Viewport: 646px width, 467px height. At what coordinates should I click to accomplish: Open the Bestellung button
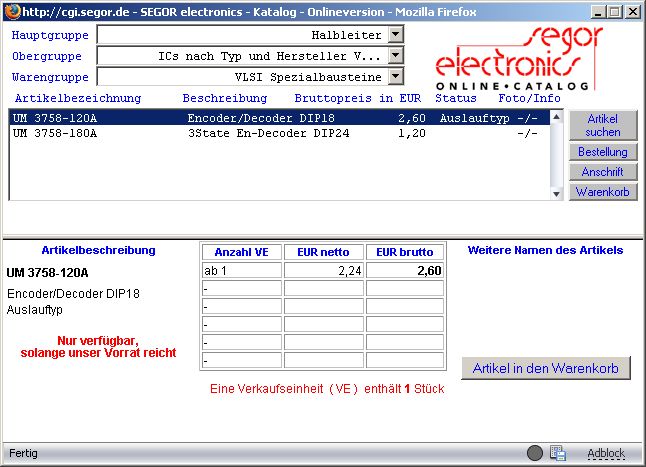(603, 152)
